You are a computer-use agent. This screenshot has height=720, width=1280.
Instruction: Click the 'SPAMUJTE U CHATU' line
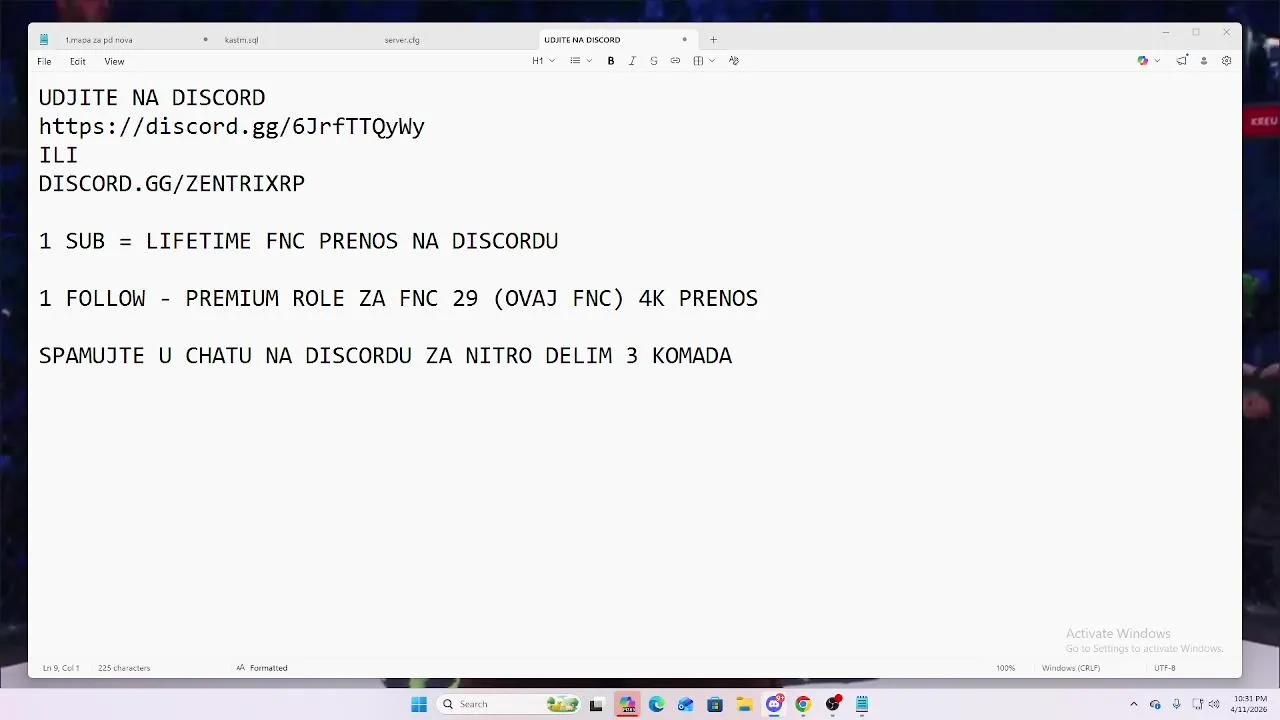click(385, 356)
